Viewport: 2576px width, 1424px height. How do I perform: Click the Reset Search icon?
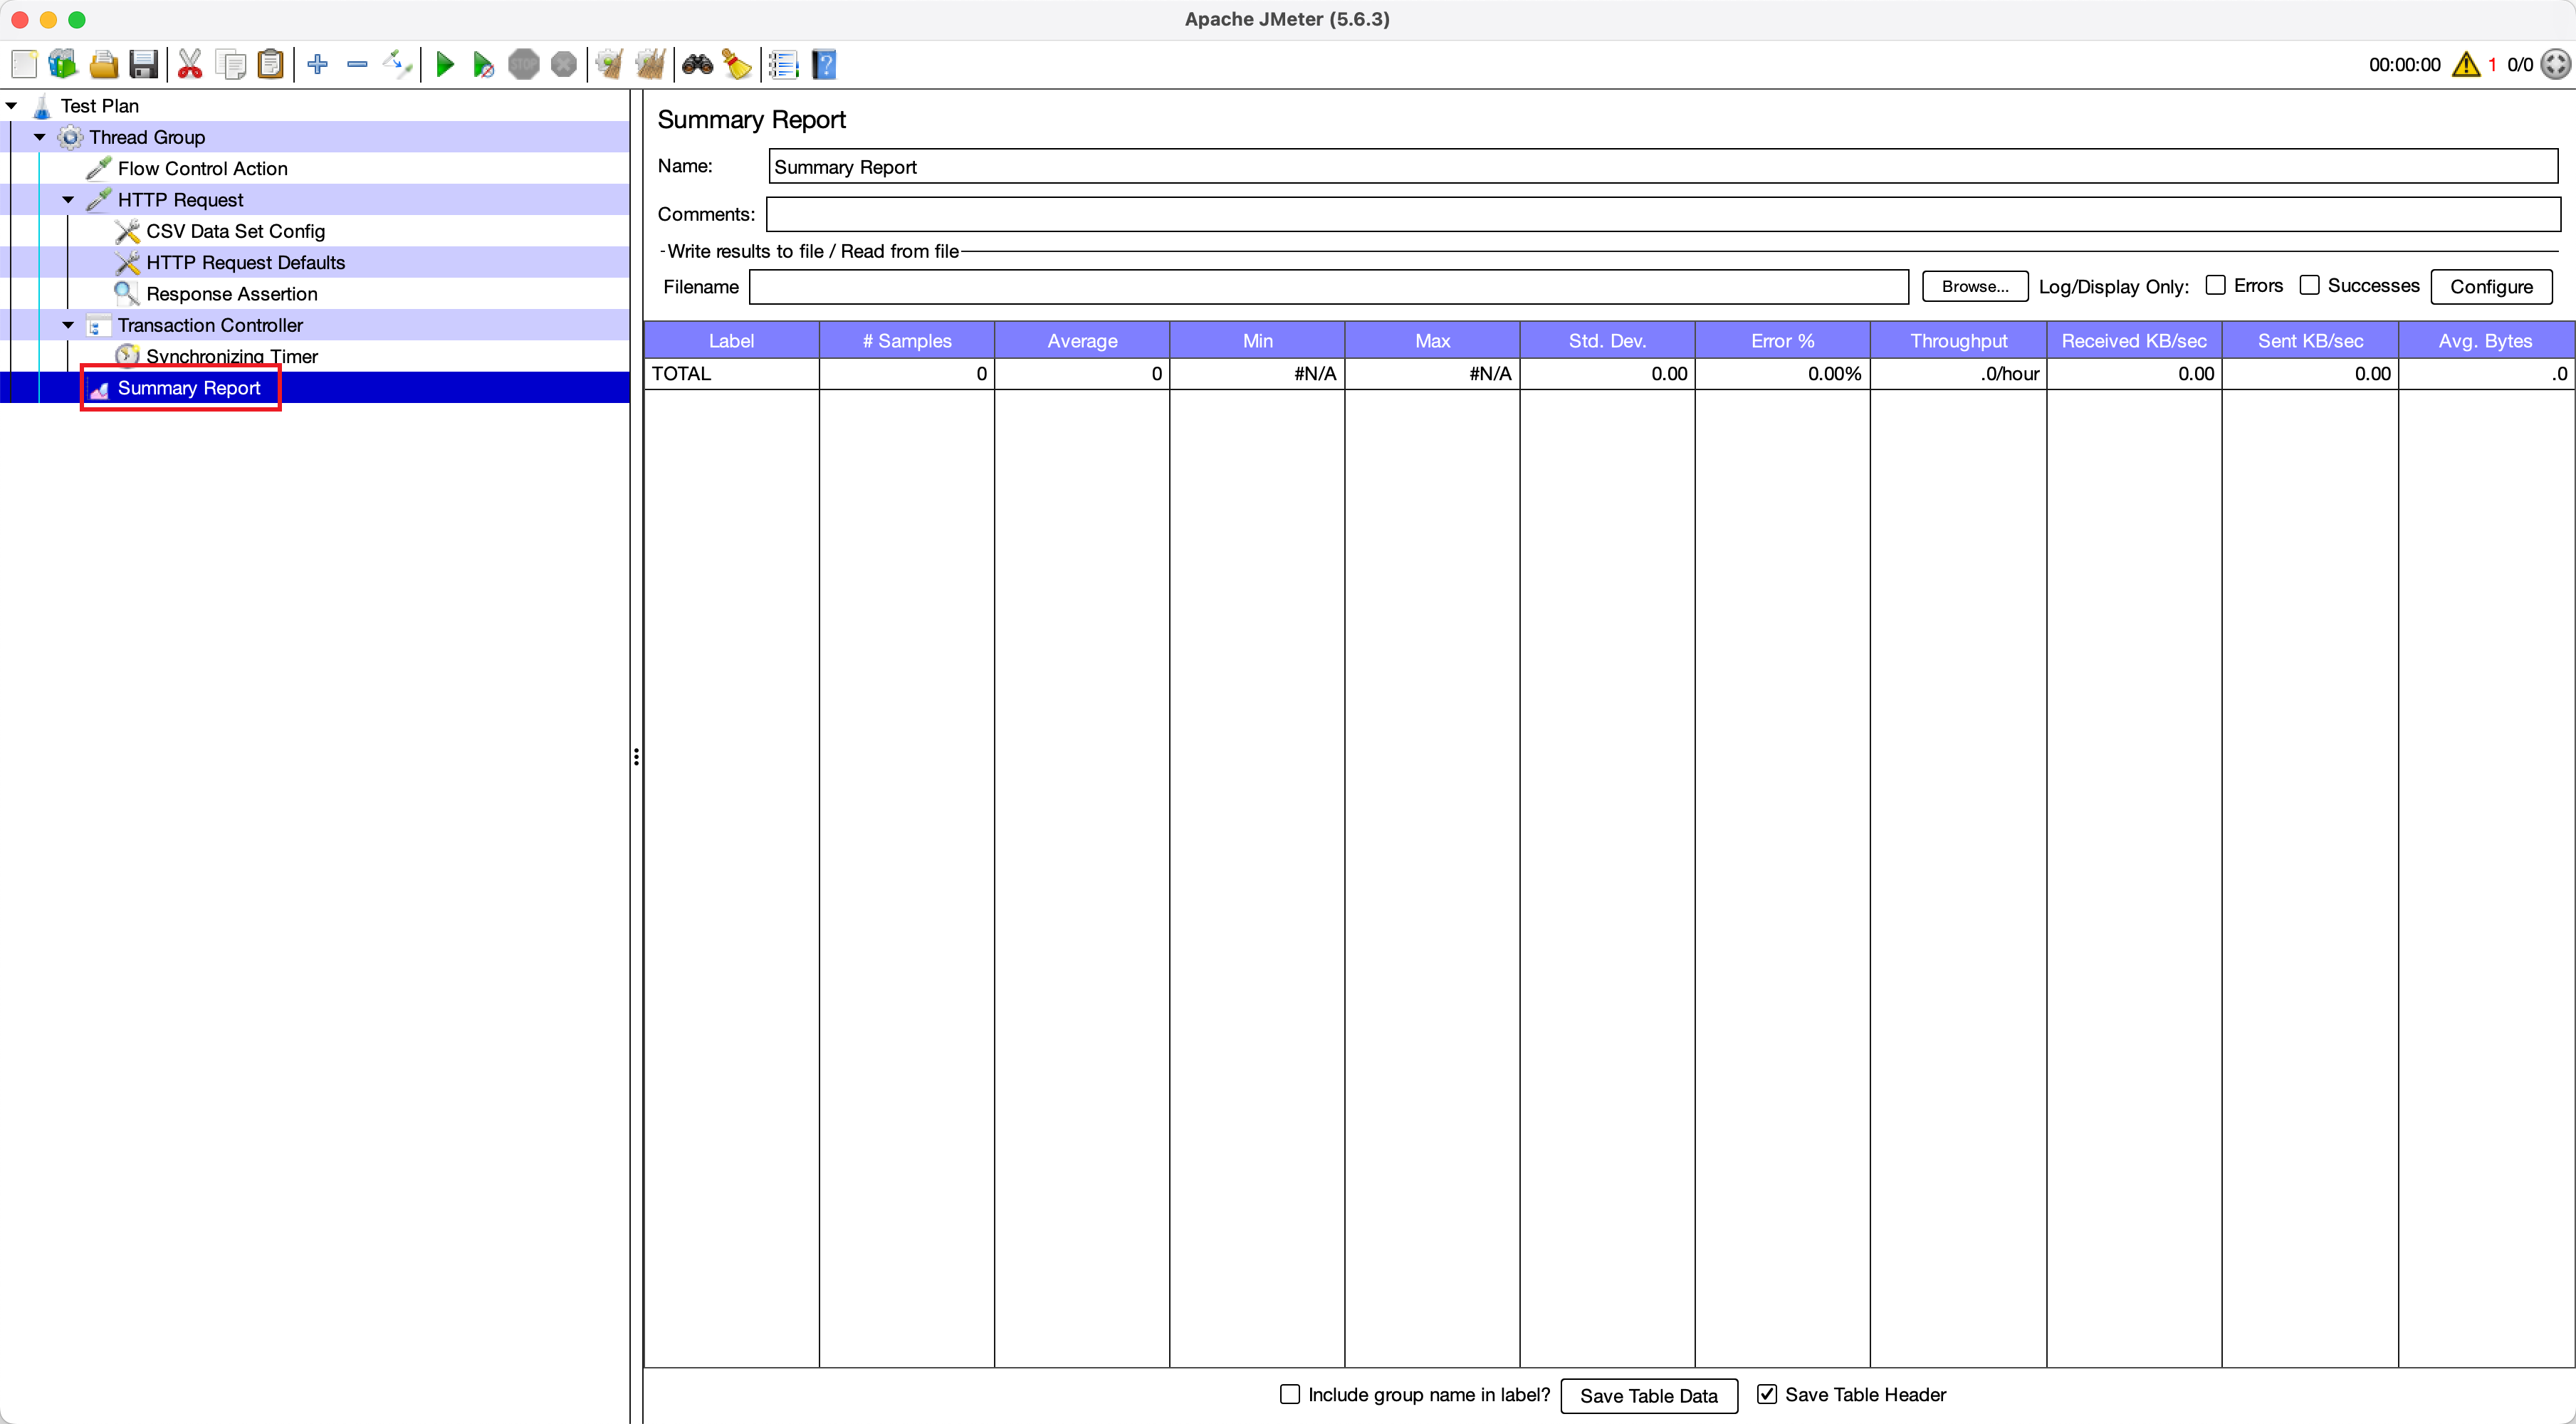pyautogui.click(x=738, y=65)
